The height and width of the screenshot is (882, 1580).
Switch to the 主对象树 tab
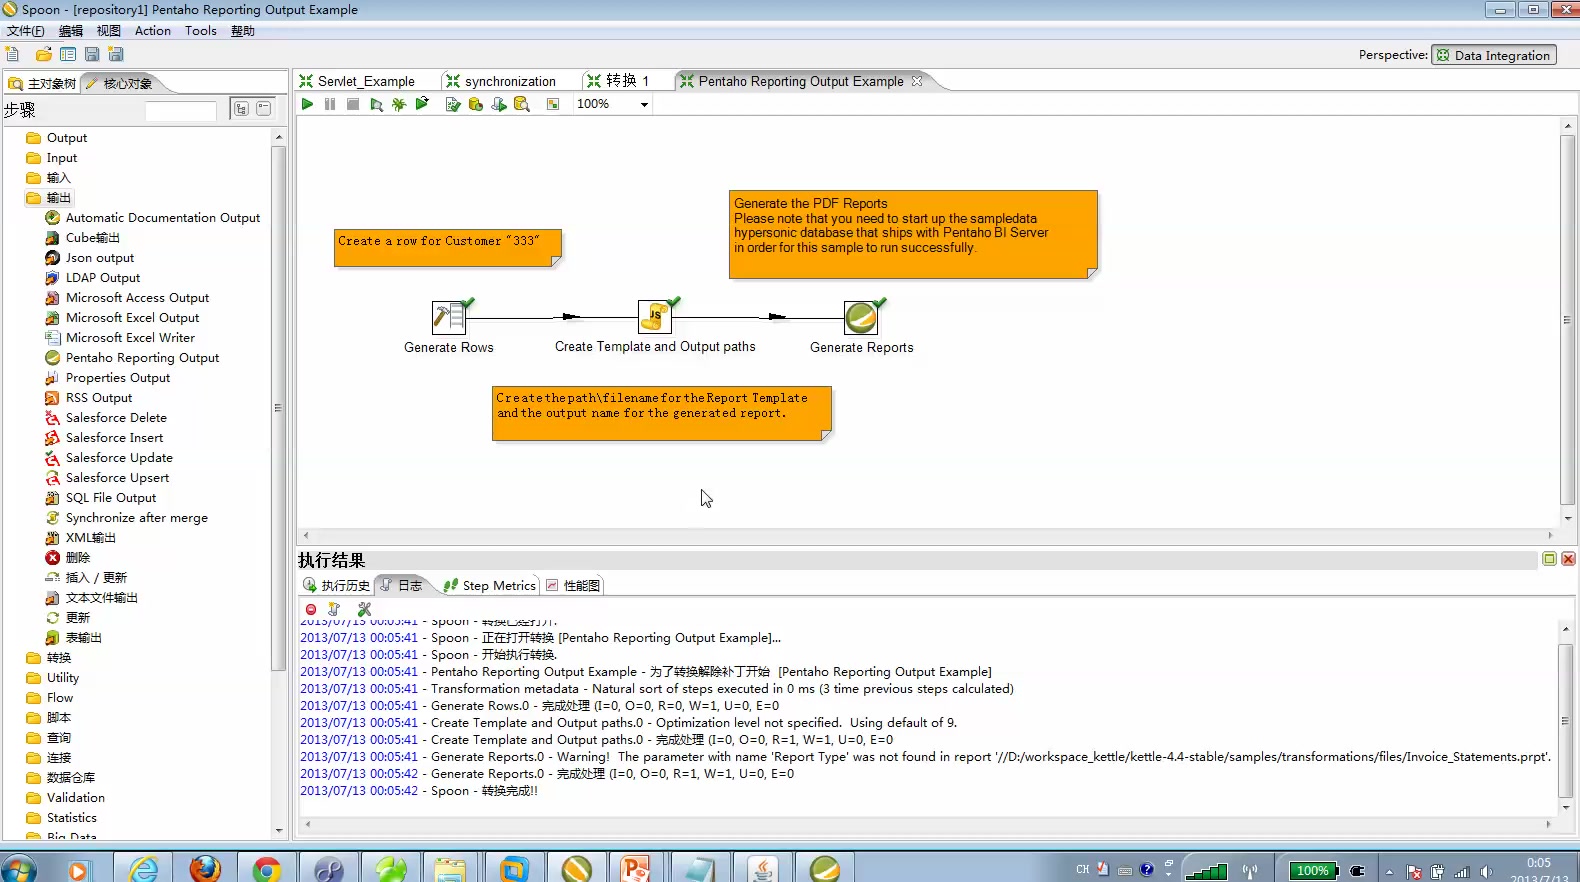(42, 83)
